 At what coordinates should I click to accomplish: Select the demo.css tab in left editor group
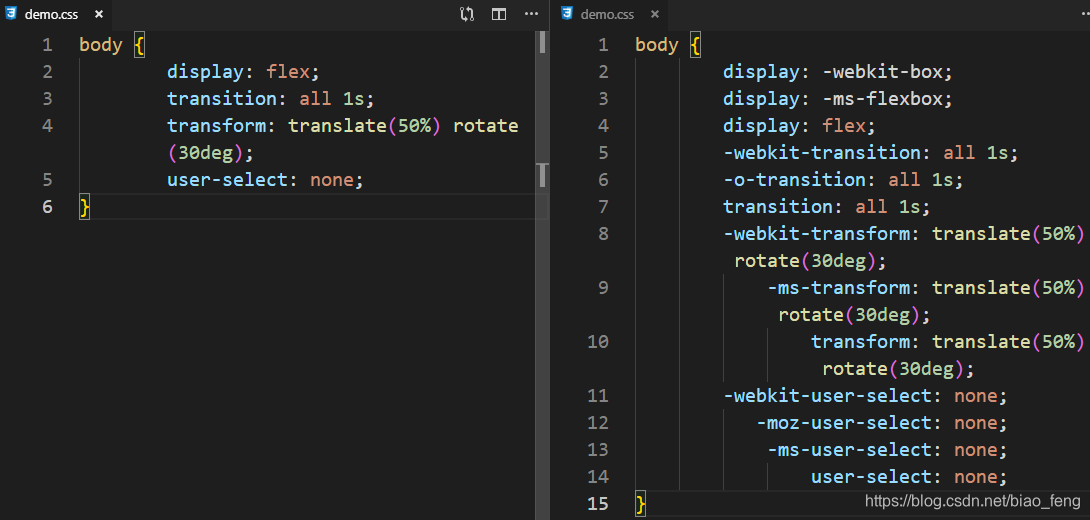click(x=54, y=14)
